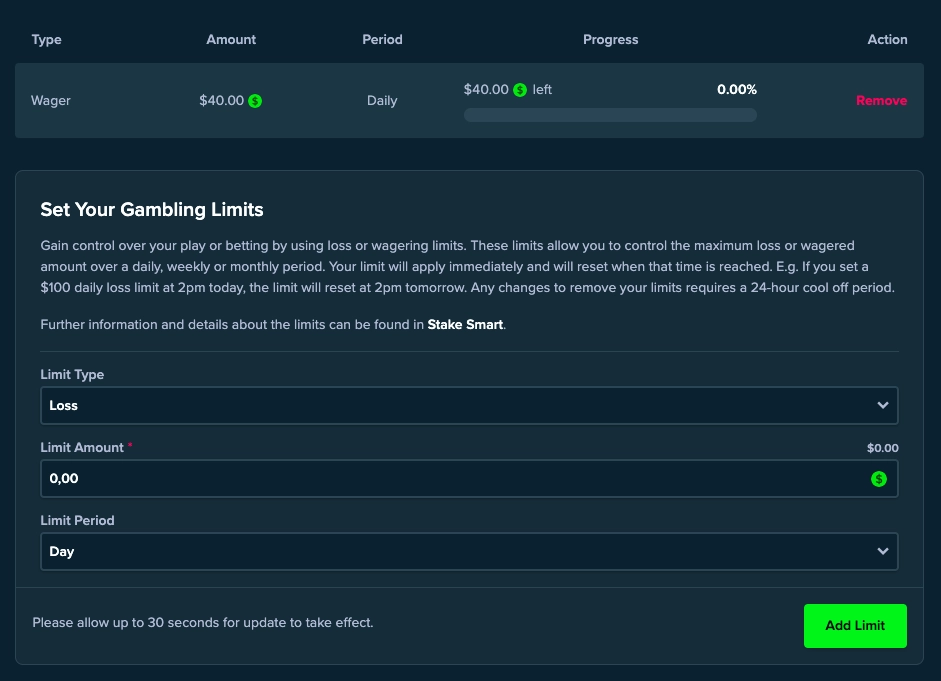The image size is (941, 681).
Task: Click the dollar coin icon next to $40.00 left
Action: tap(518, 89)
